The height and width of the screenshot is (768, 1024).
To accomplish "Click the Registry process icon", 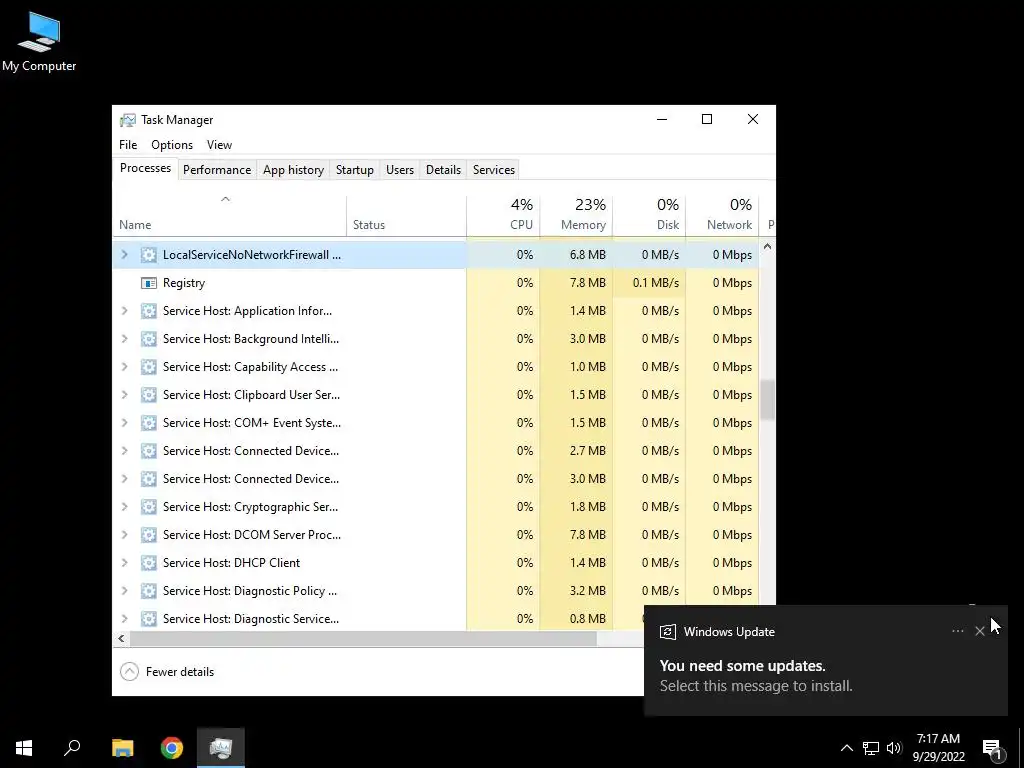I will click(x=149, y=283).
